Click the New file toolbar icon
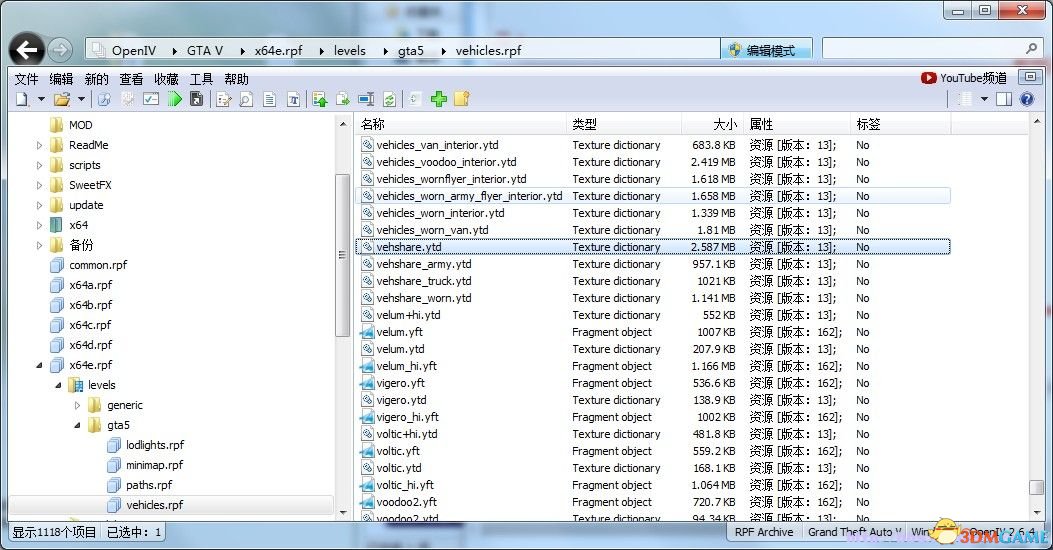This screenshot has width=1053, height=550. point(22,99)
